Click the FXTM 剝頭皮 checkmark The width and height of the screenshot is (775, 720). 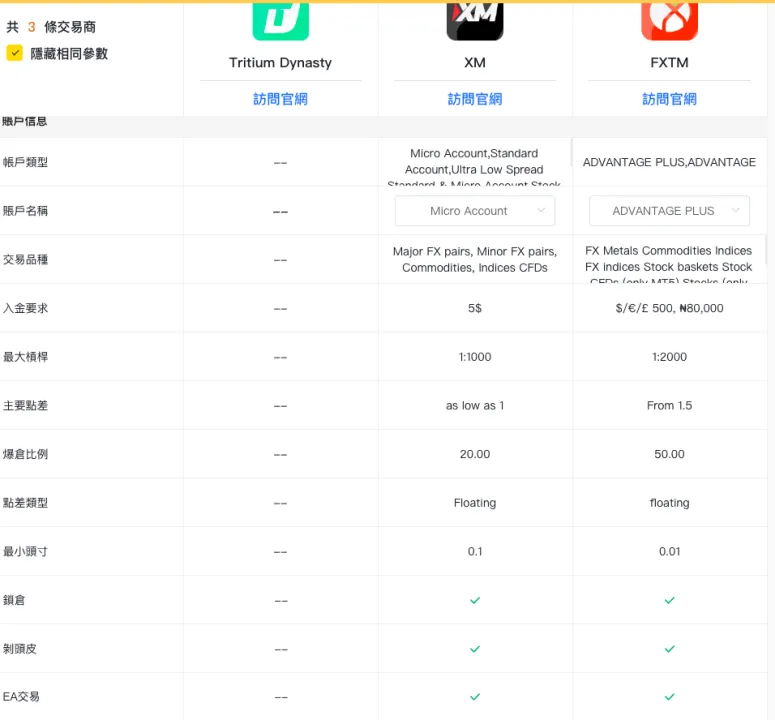pos(669,649)
